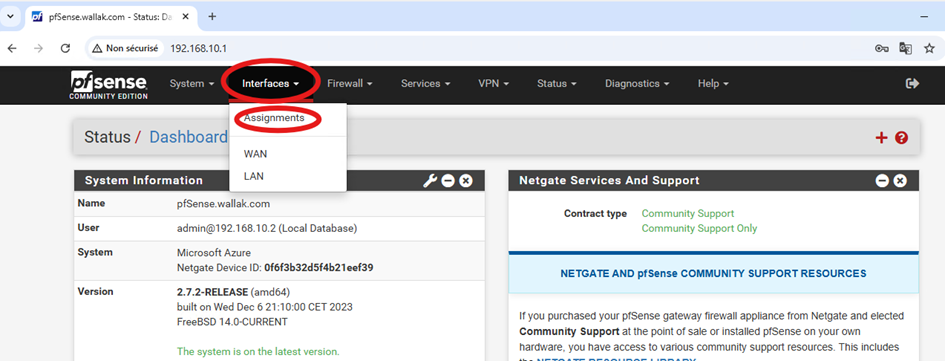Open the Status menu

[x=557, y=84]
